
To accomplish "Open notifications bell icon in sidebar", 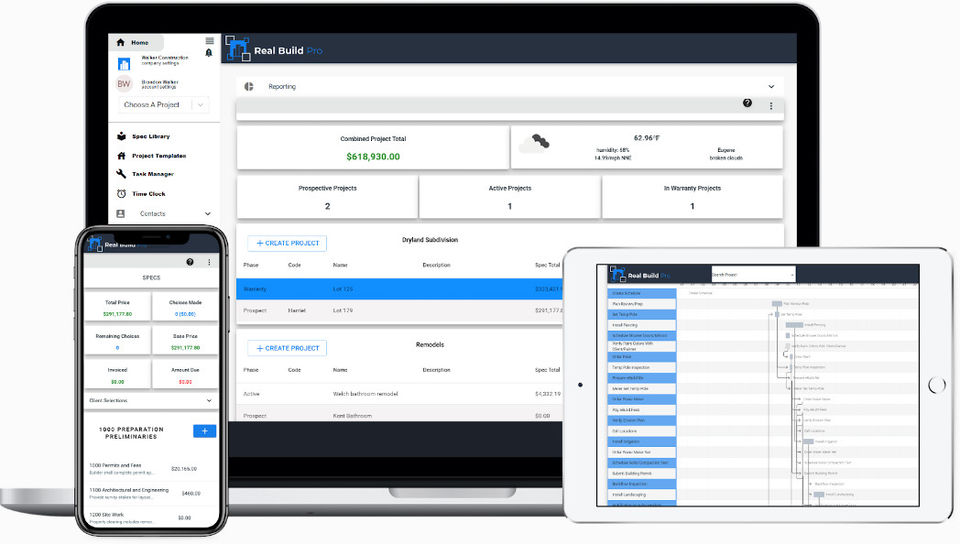I will pyautogui.click(x=209, y=53).
